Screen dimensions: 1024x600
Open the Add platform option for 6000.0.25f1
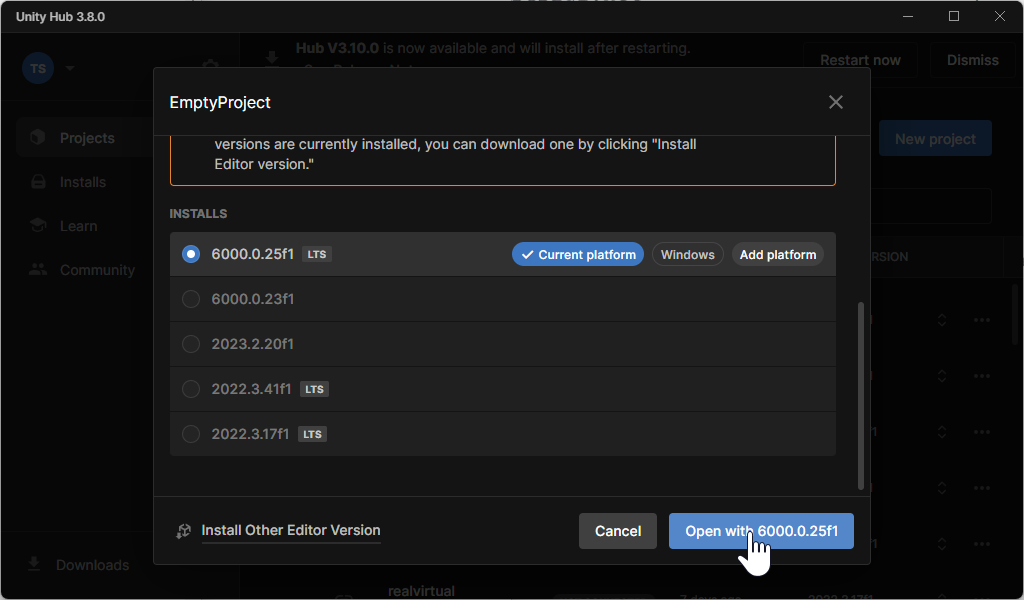777,255
